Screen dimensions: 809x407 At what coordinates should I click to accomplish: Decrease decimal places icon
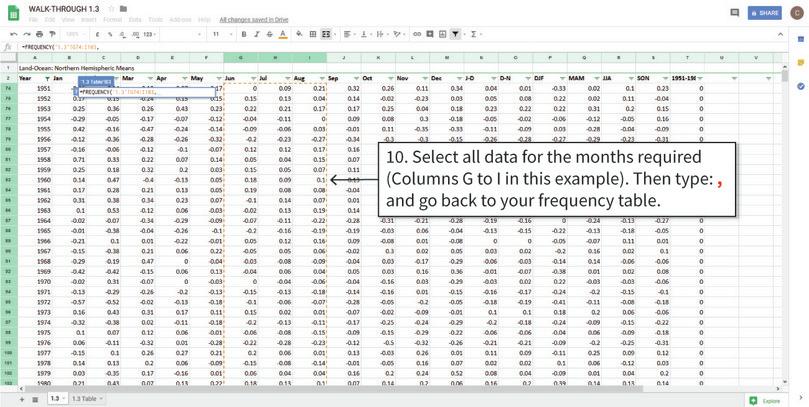tap(122, 34)
